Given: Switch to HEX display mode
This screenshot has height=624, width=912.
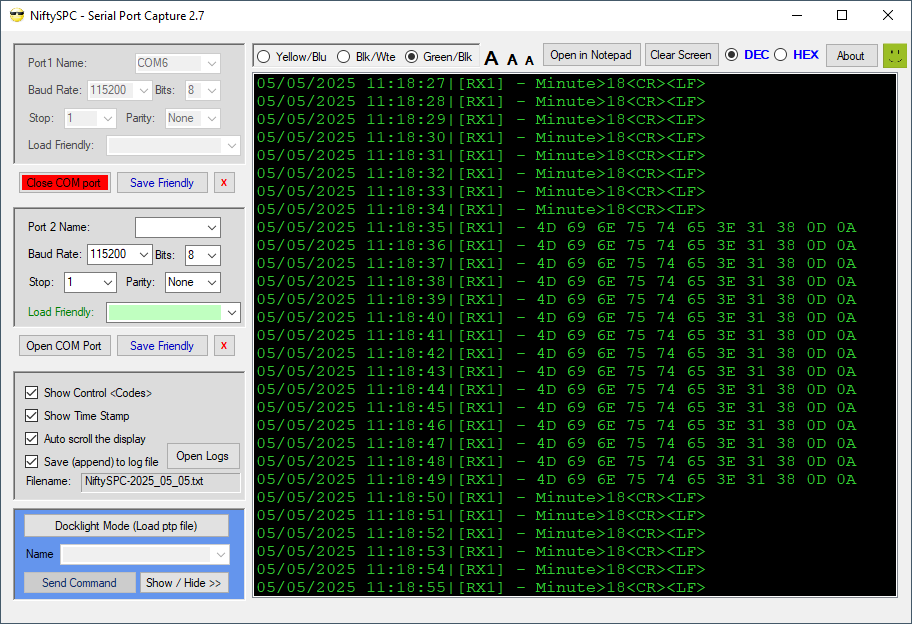Looking at the screenshot, I should point(796,55).
